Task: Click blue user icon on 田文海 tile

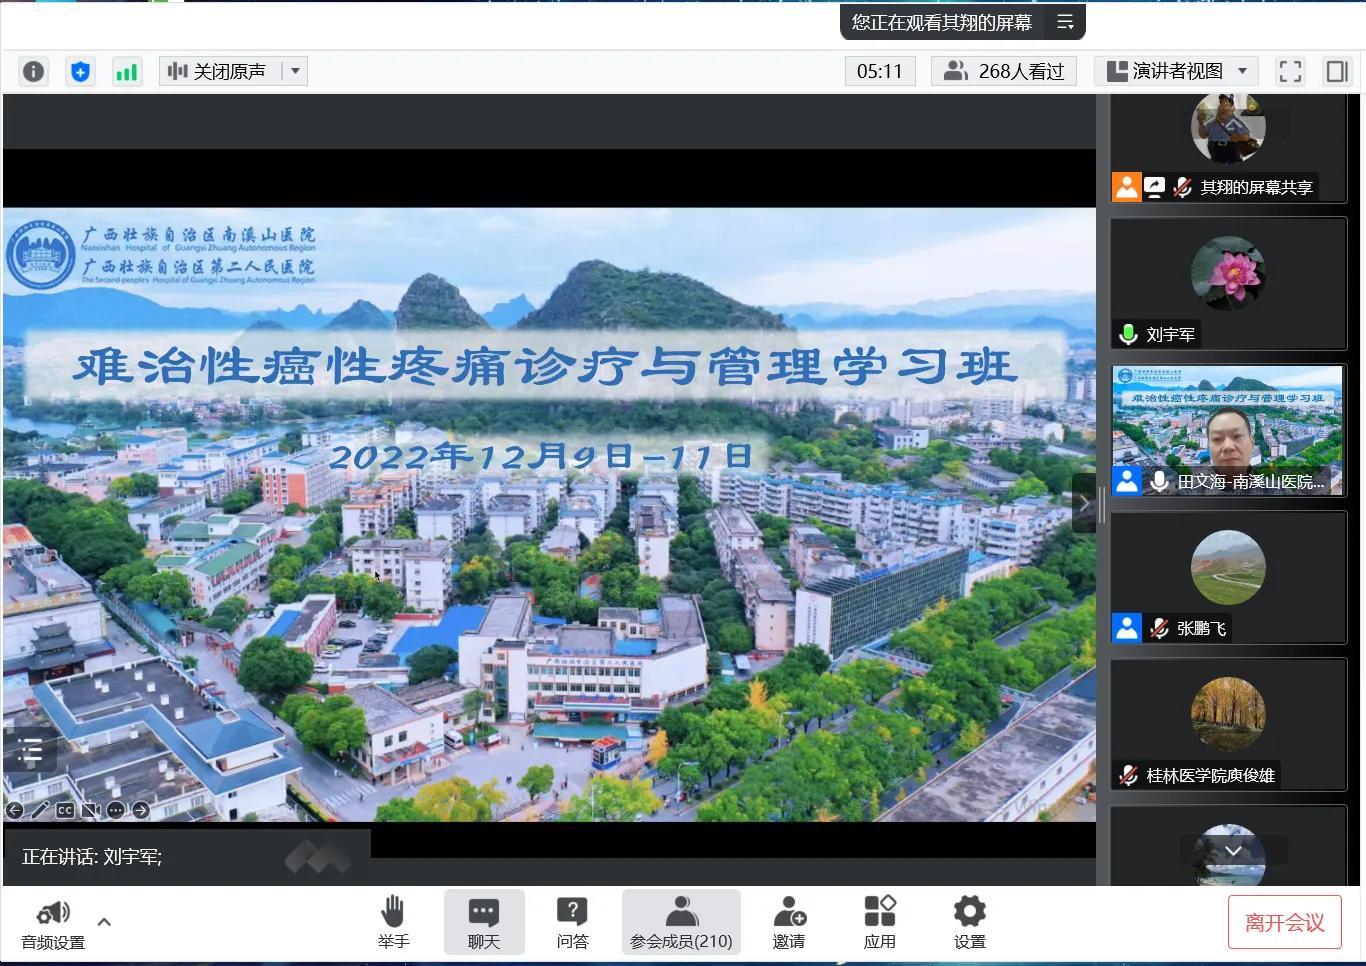Action: tap(1127, 481)
